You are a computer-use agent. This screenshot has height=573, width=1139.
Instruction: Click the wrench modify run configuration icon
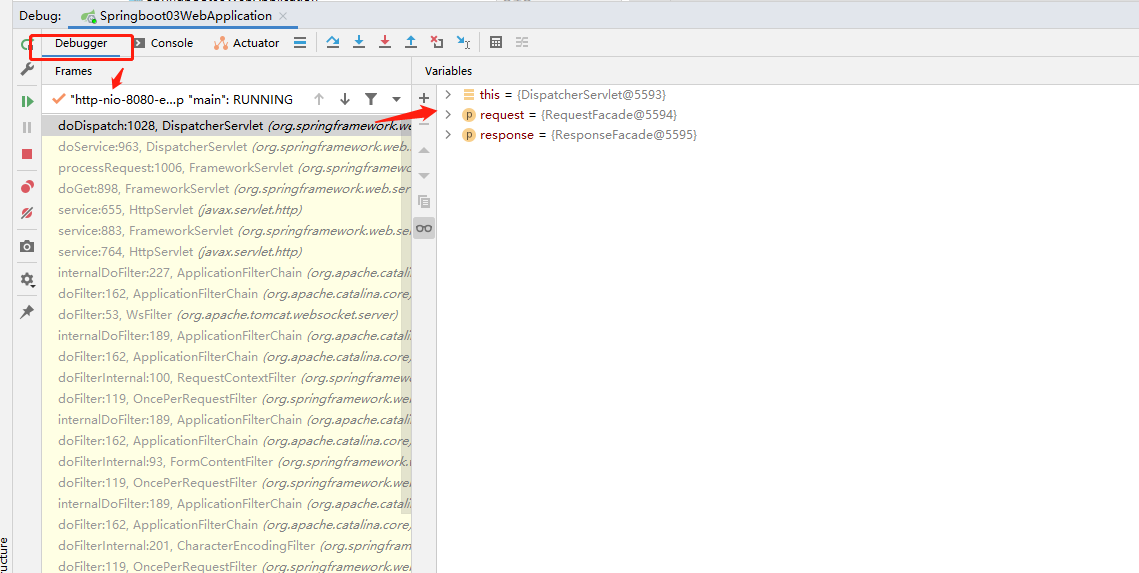click(27, 69)
